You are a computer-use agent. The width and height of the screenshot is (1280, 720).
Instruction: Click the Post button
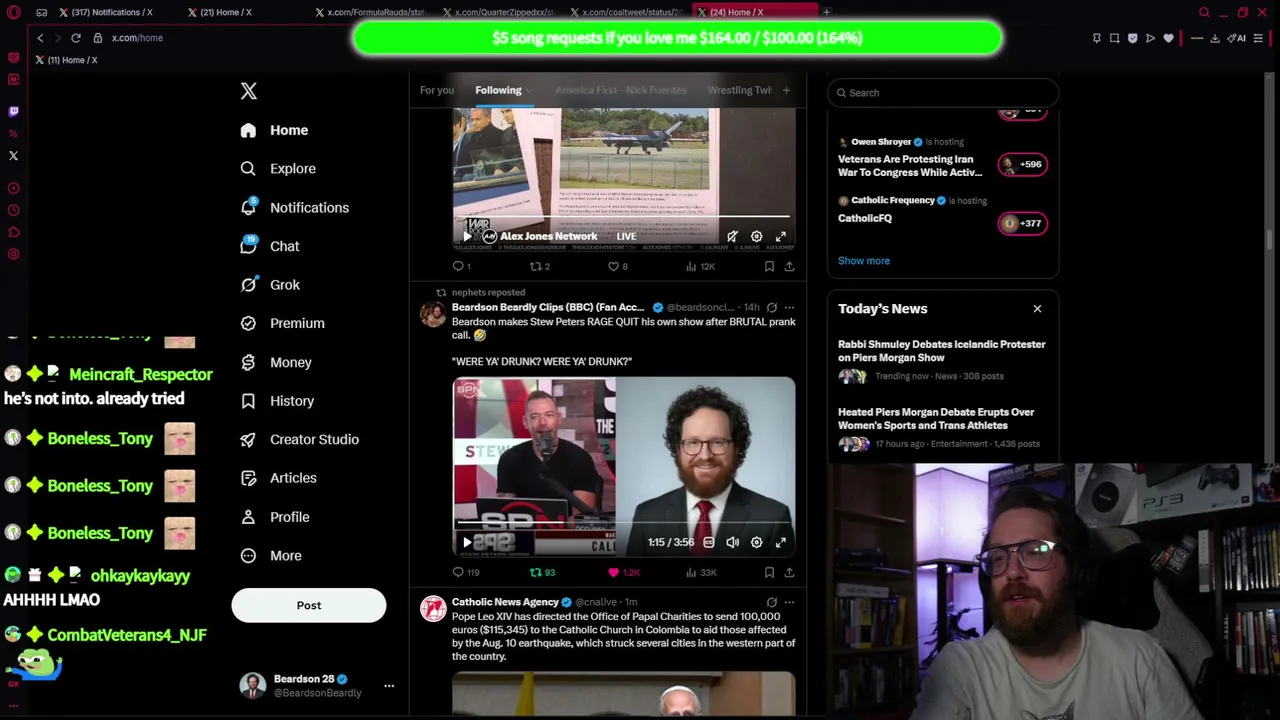[x=309, y=605]
